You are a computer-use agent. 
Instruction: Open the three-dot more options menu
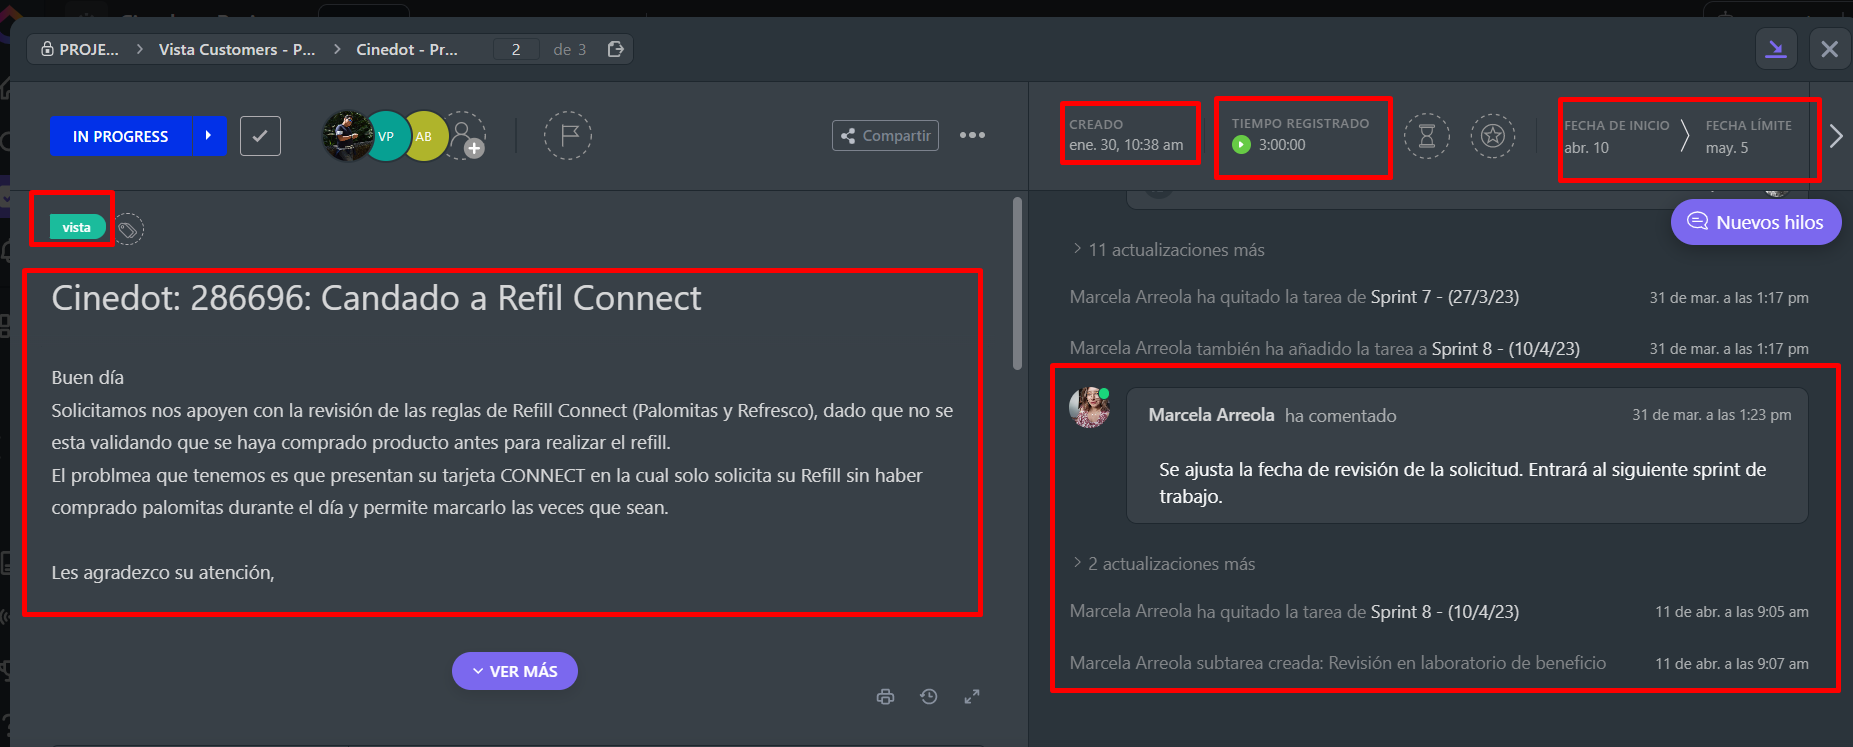972,135
